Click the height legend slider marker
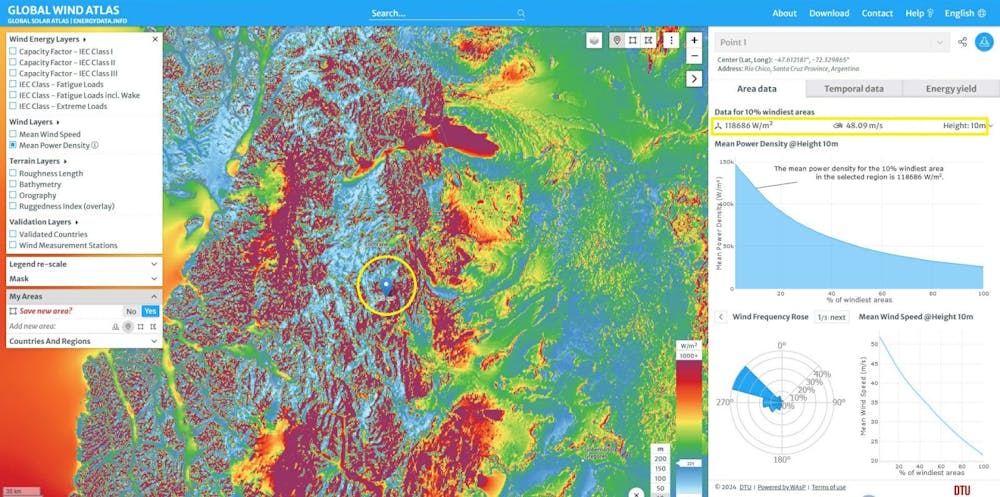 (689, 464)
